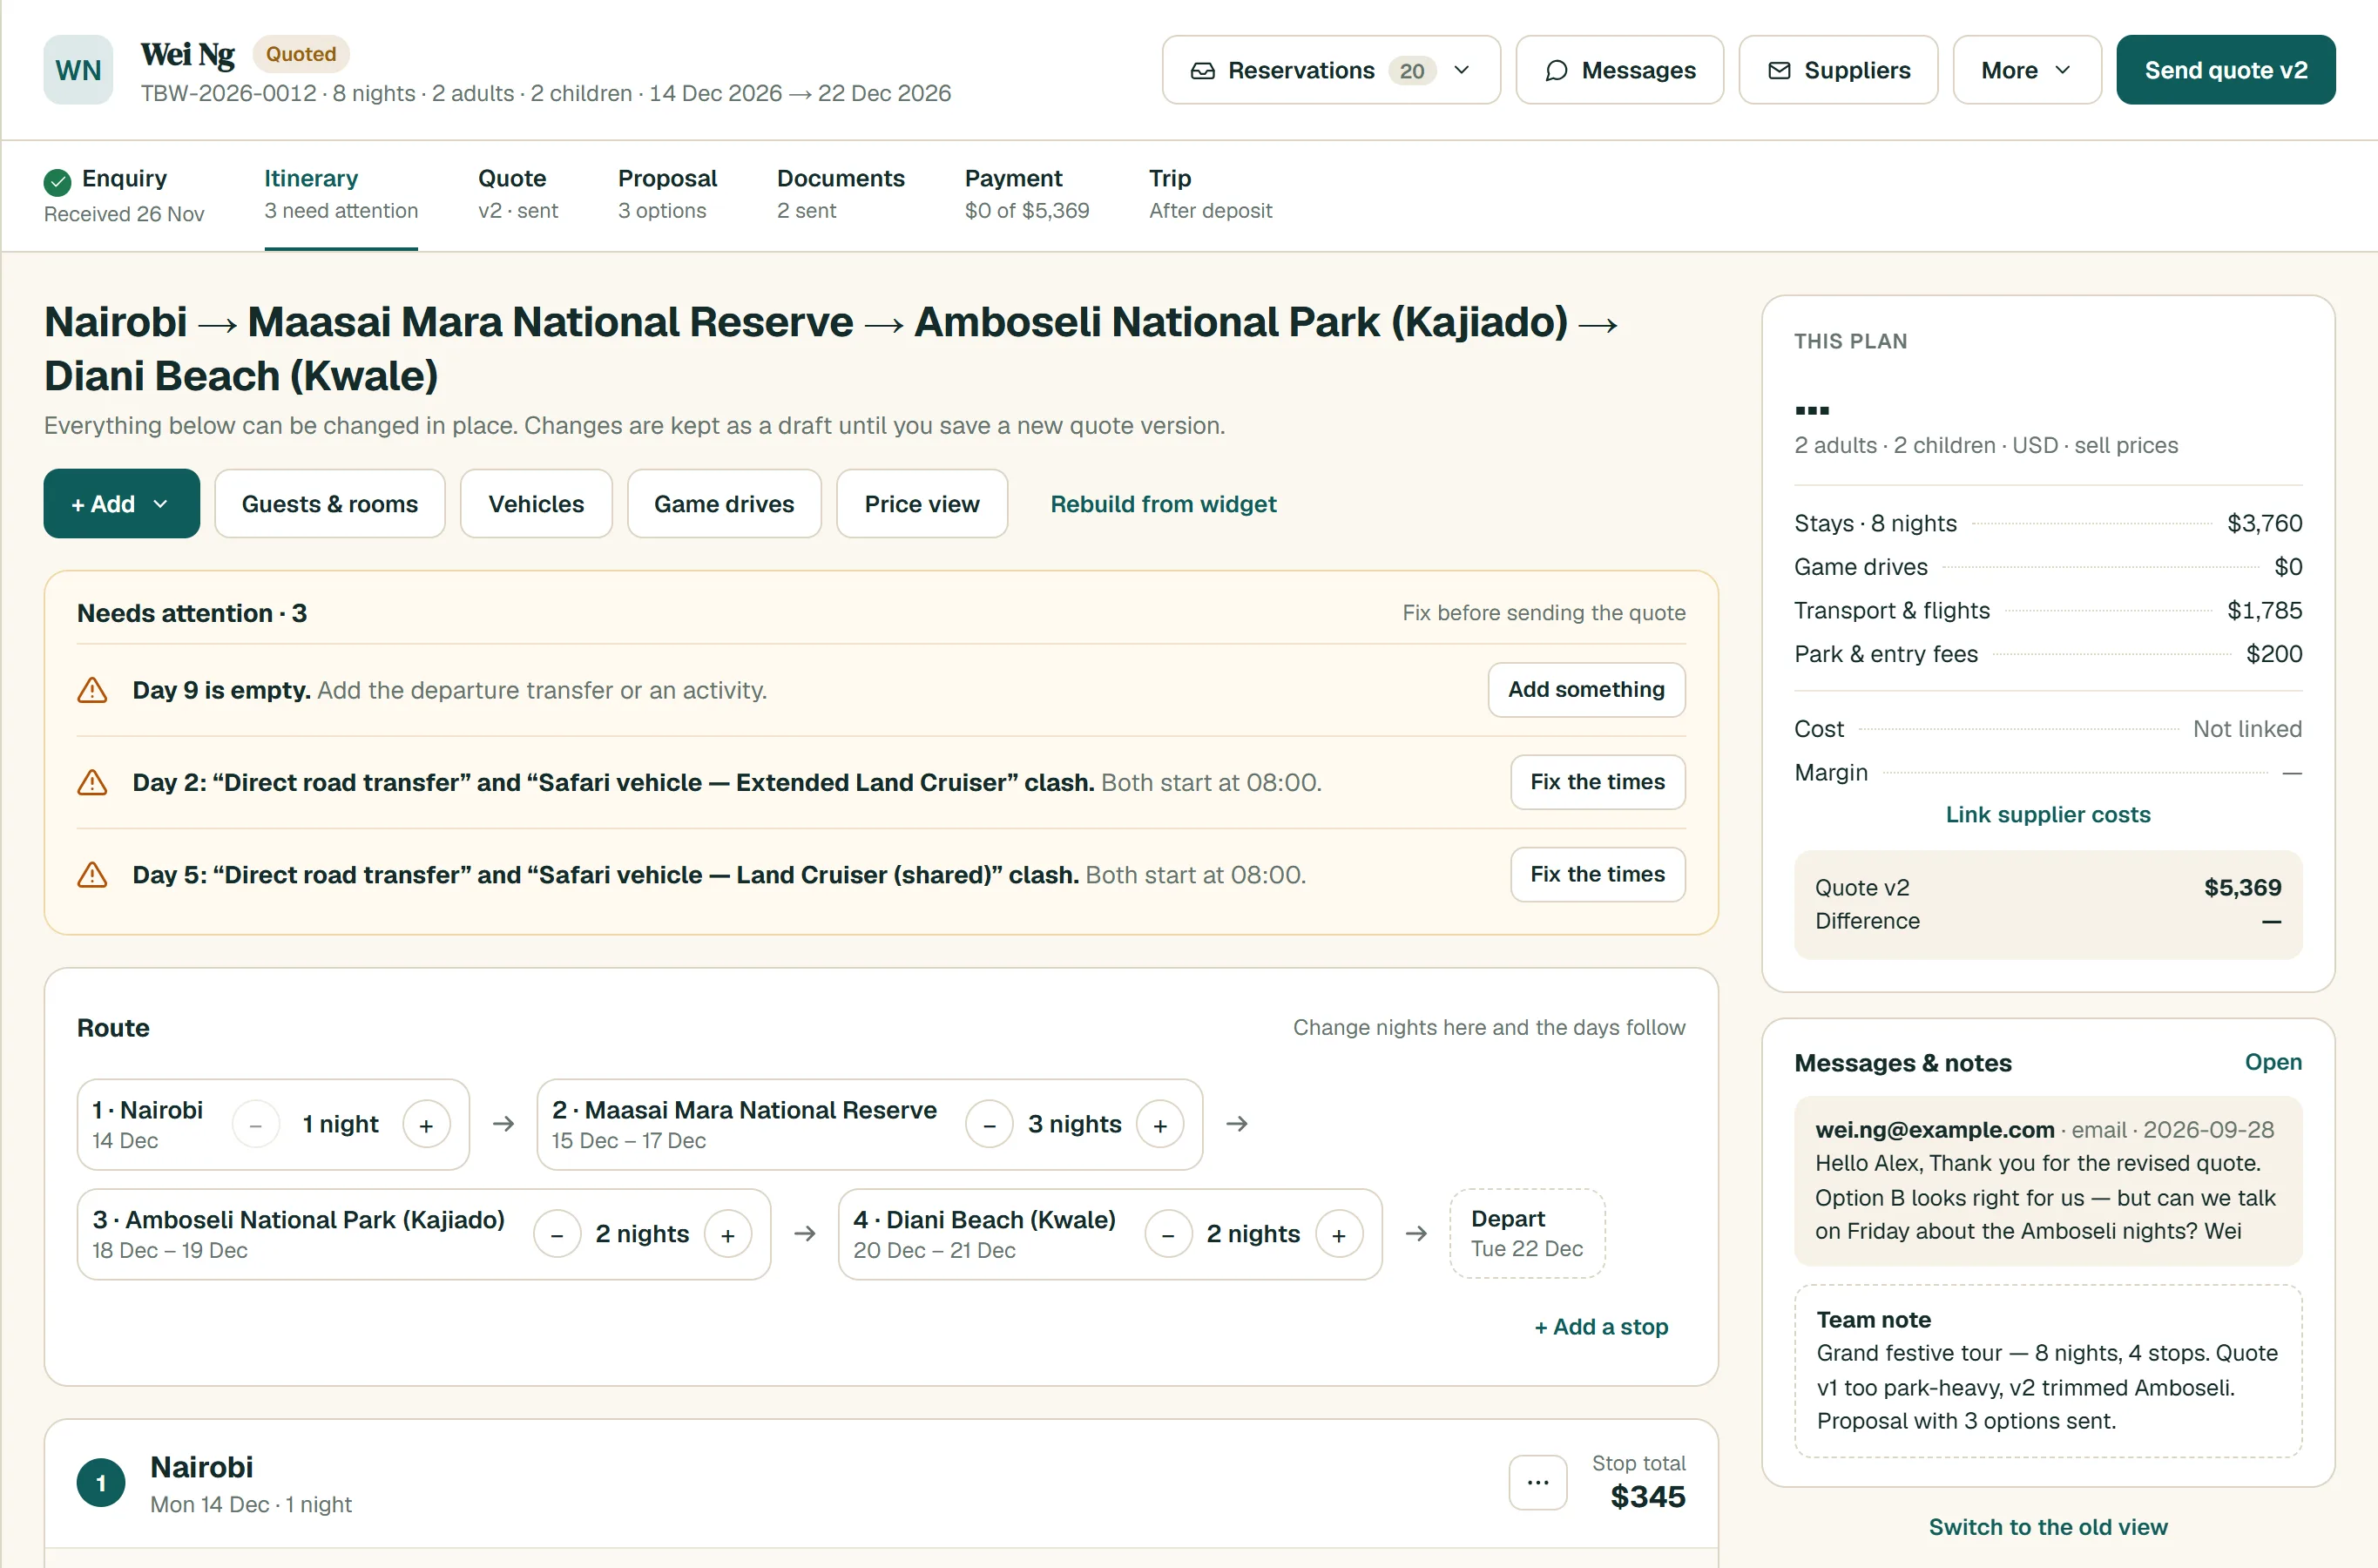Open the + Add dropdown button
The image size is (2378, 1568).
coord(121,504)
